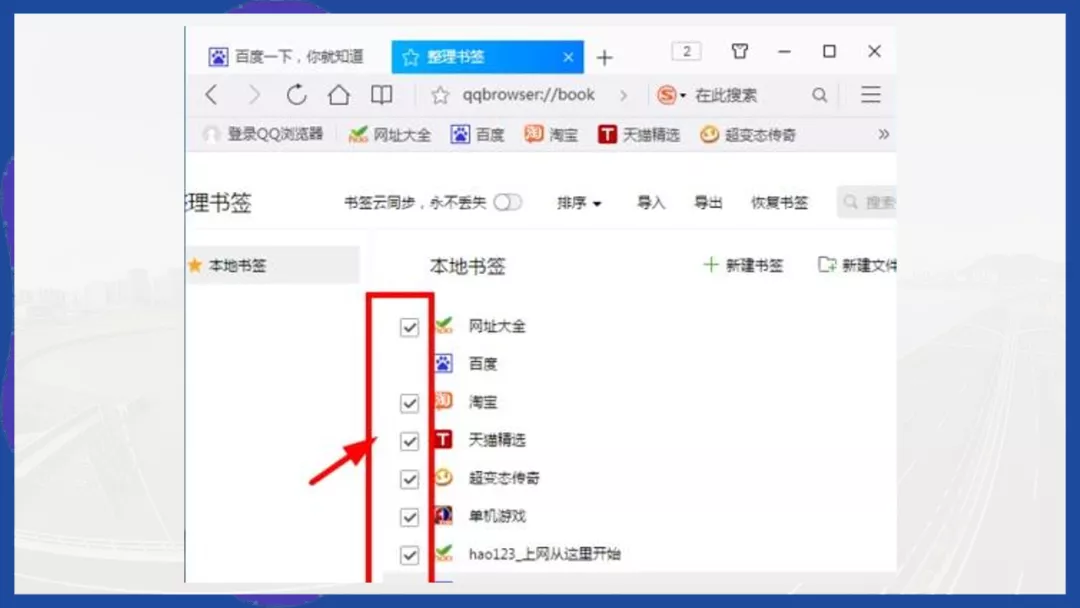Click the 超变态传奇 icon on bookmarks bar
1080x608 pixels.
click(709, 134)
